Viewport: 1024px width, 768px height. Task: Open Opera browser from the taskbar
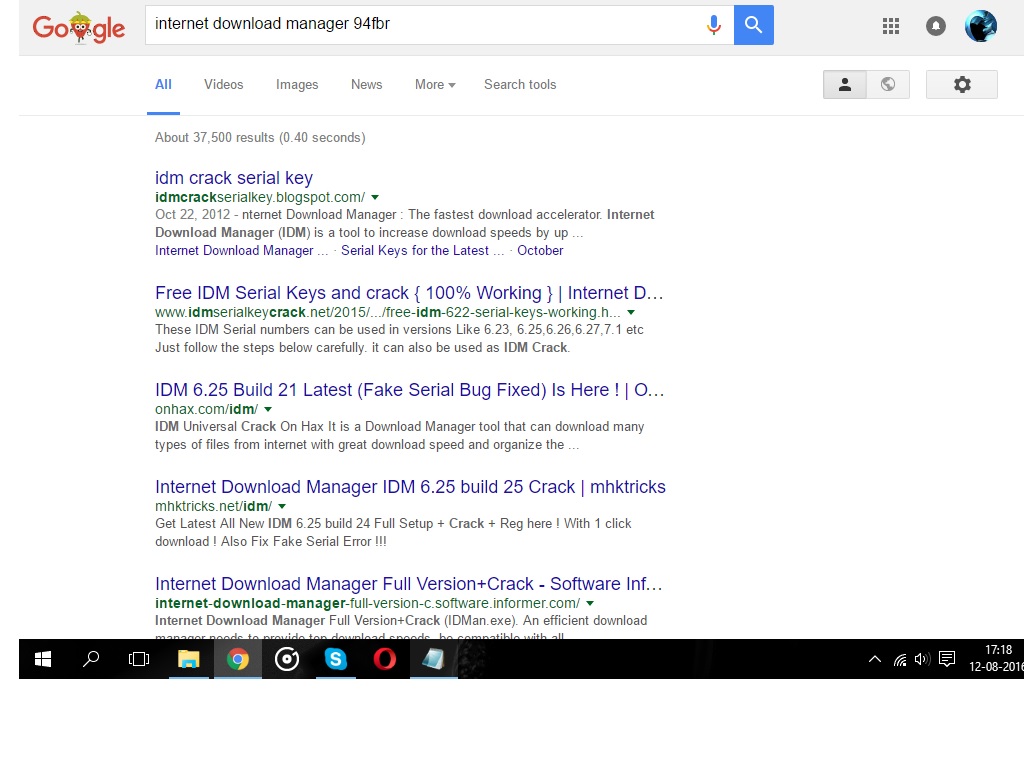point(383,658)
